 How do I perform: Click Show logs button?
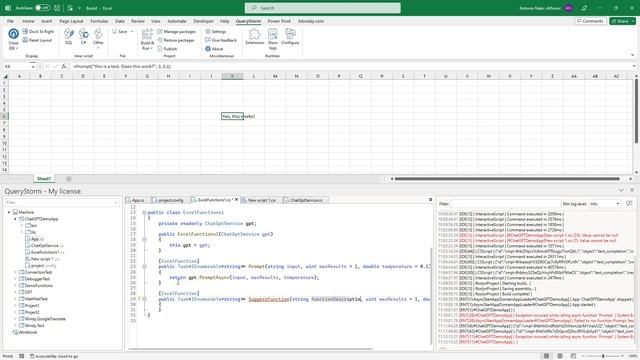[273, 39]
